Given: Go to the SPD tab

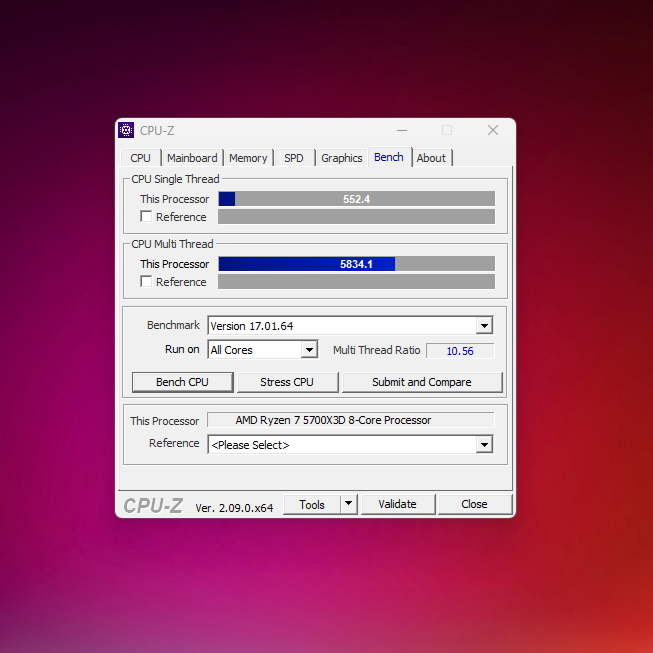Looking at the screenshot, I should (x=294, y=158).
